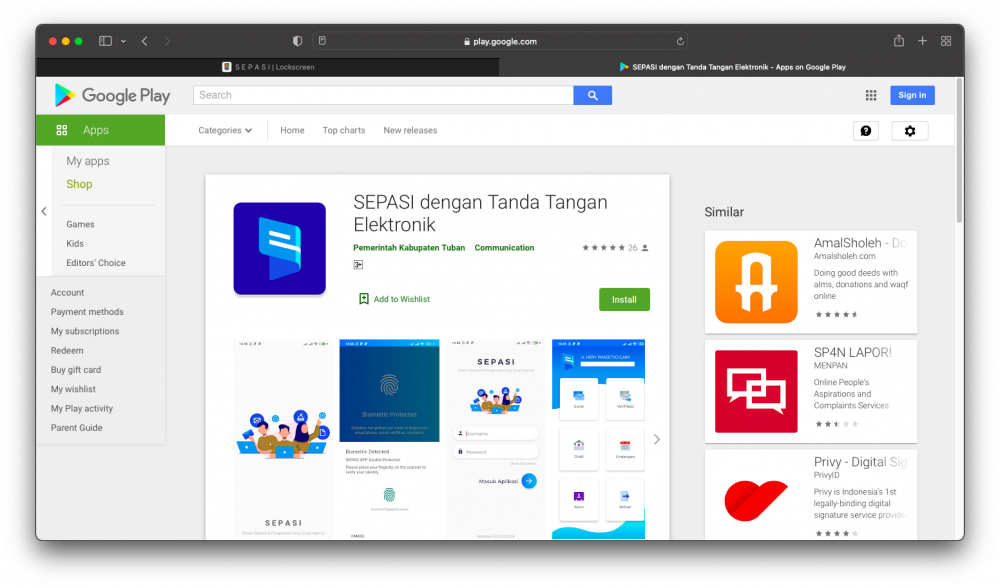Select My apps in the sidebar
The width and height of the screenshot is (1000, 588).
88,161
